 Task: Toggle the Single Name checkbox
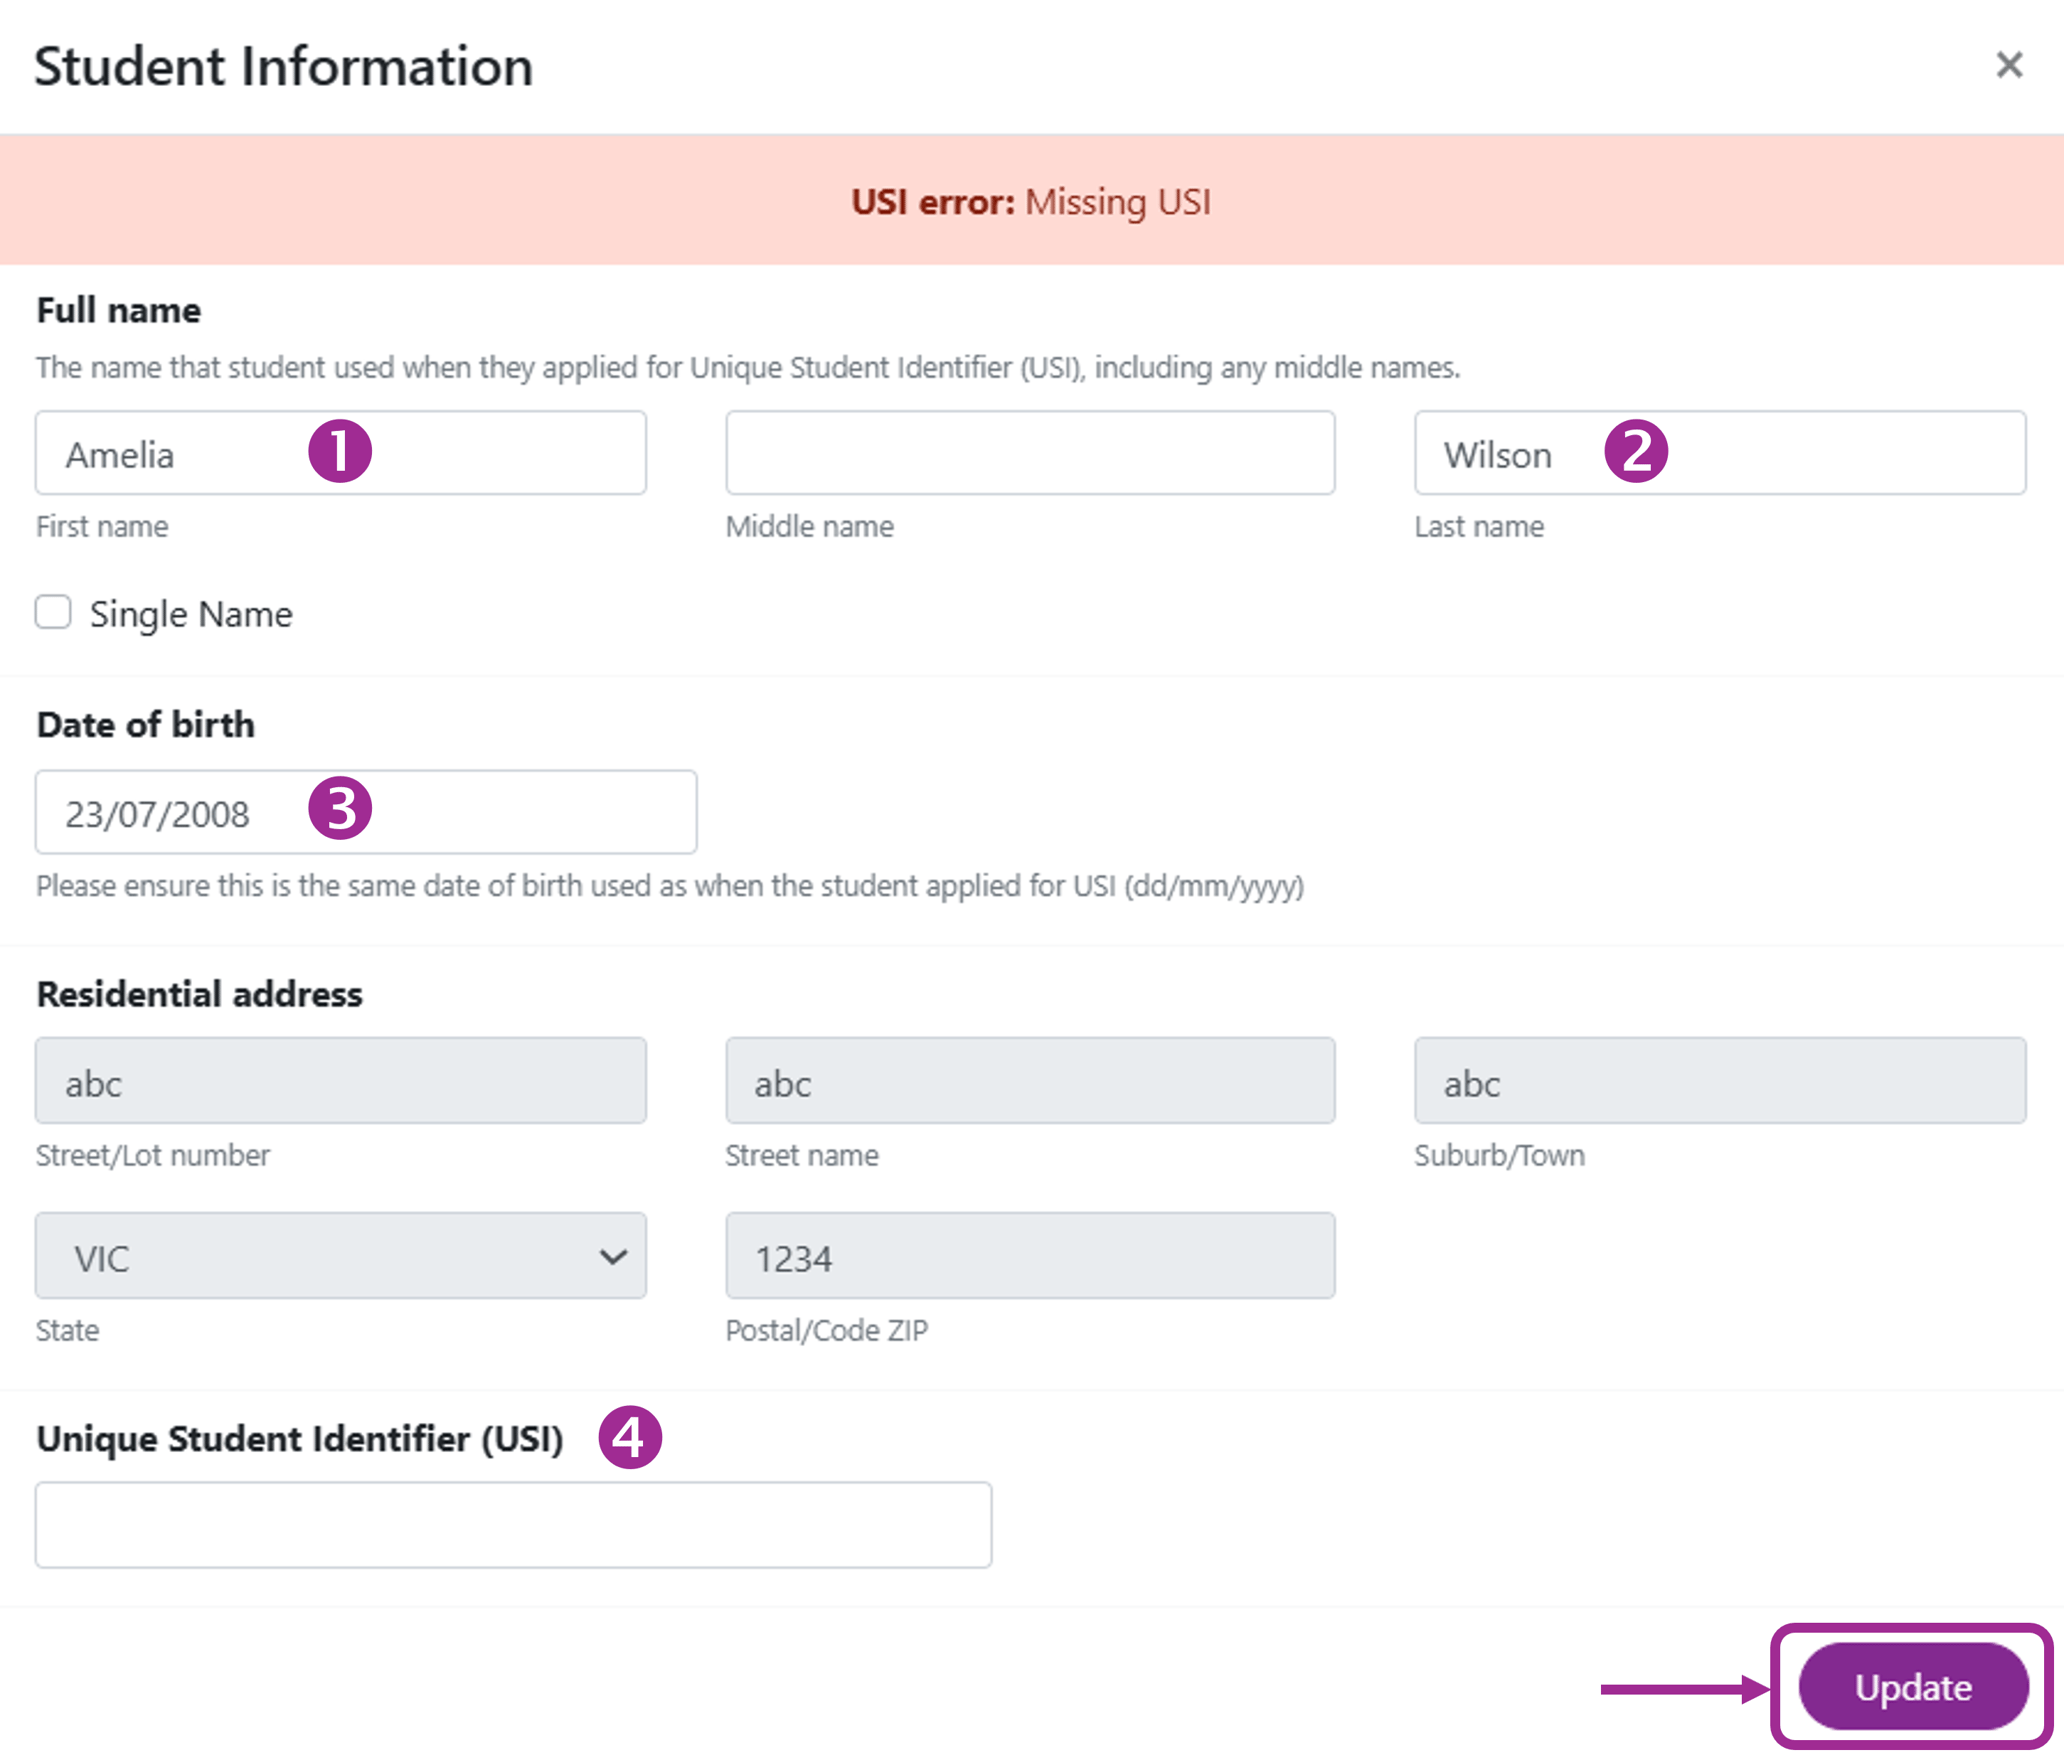(53, 612)
